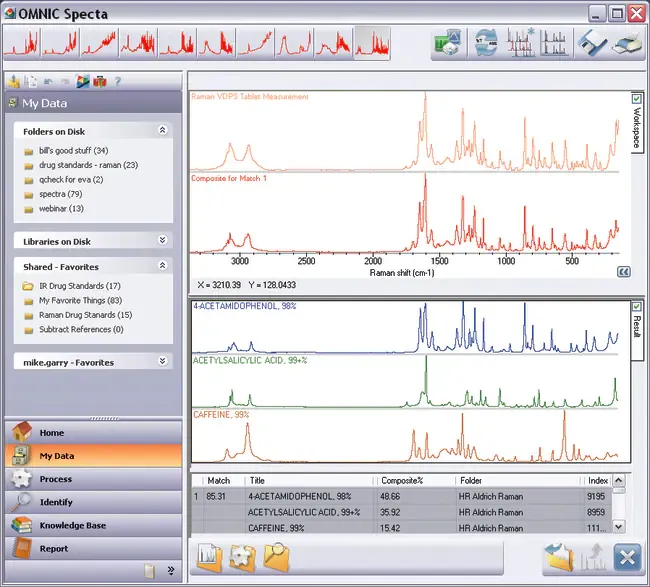
Task: Open the Identify section
Action: pyautogui.click(x=94, y=502)
